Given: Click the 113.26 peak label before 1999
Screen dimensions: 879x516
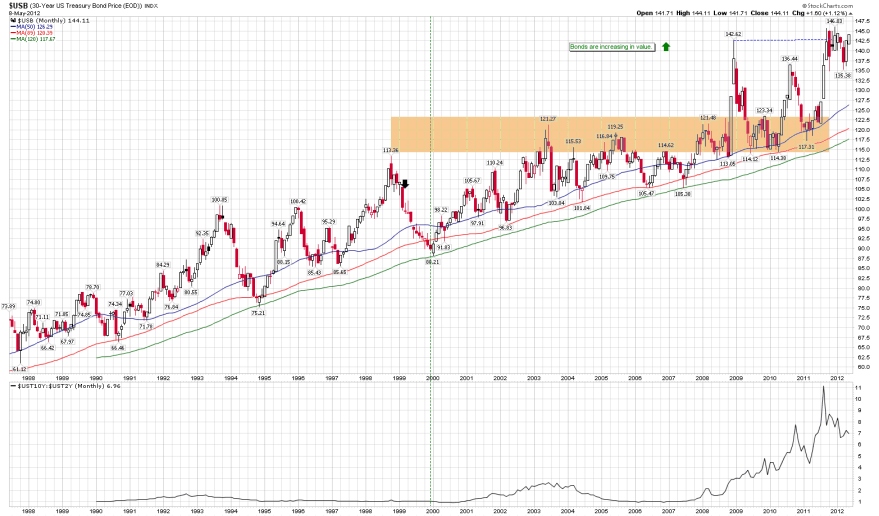Looking at the screenshot, I should click(x=391, y=150).
